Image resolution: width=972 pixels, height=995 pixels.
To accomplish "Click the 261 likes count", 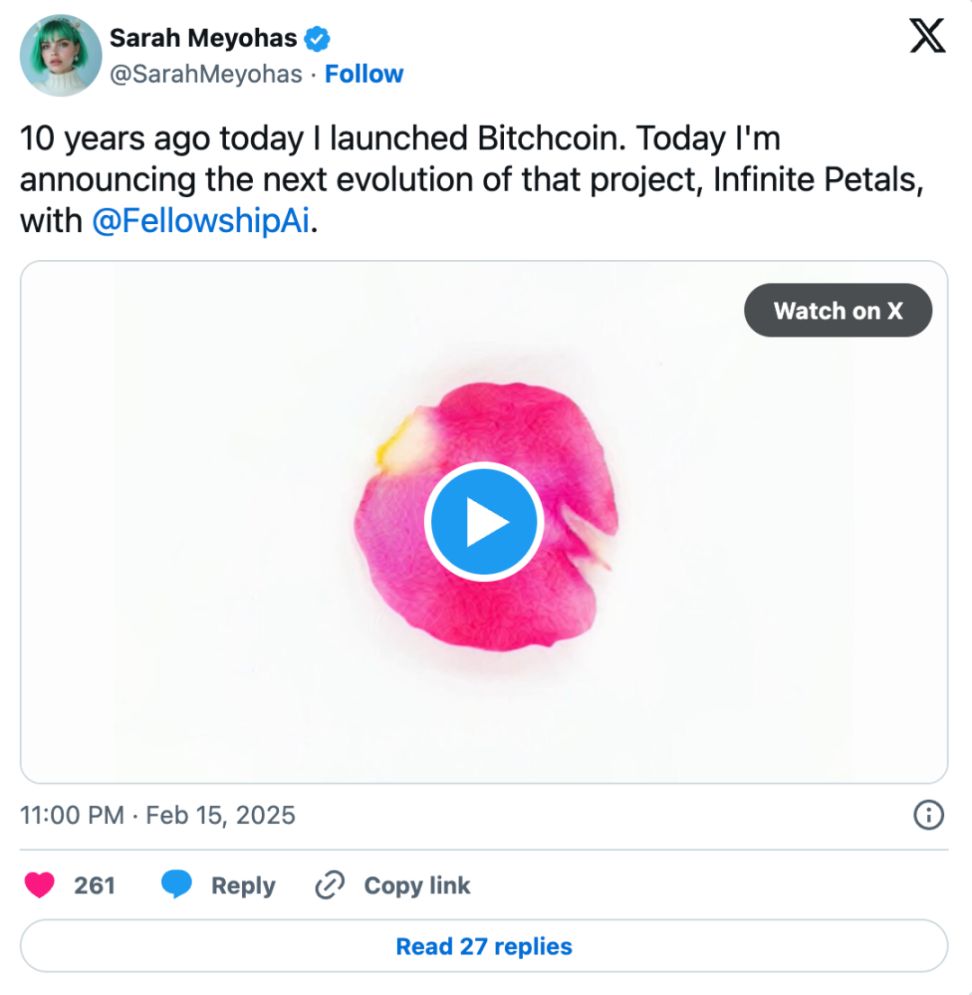I will (x=95, y=885).
